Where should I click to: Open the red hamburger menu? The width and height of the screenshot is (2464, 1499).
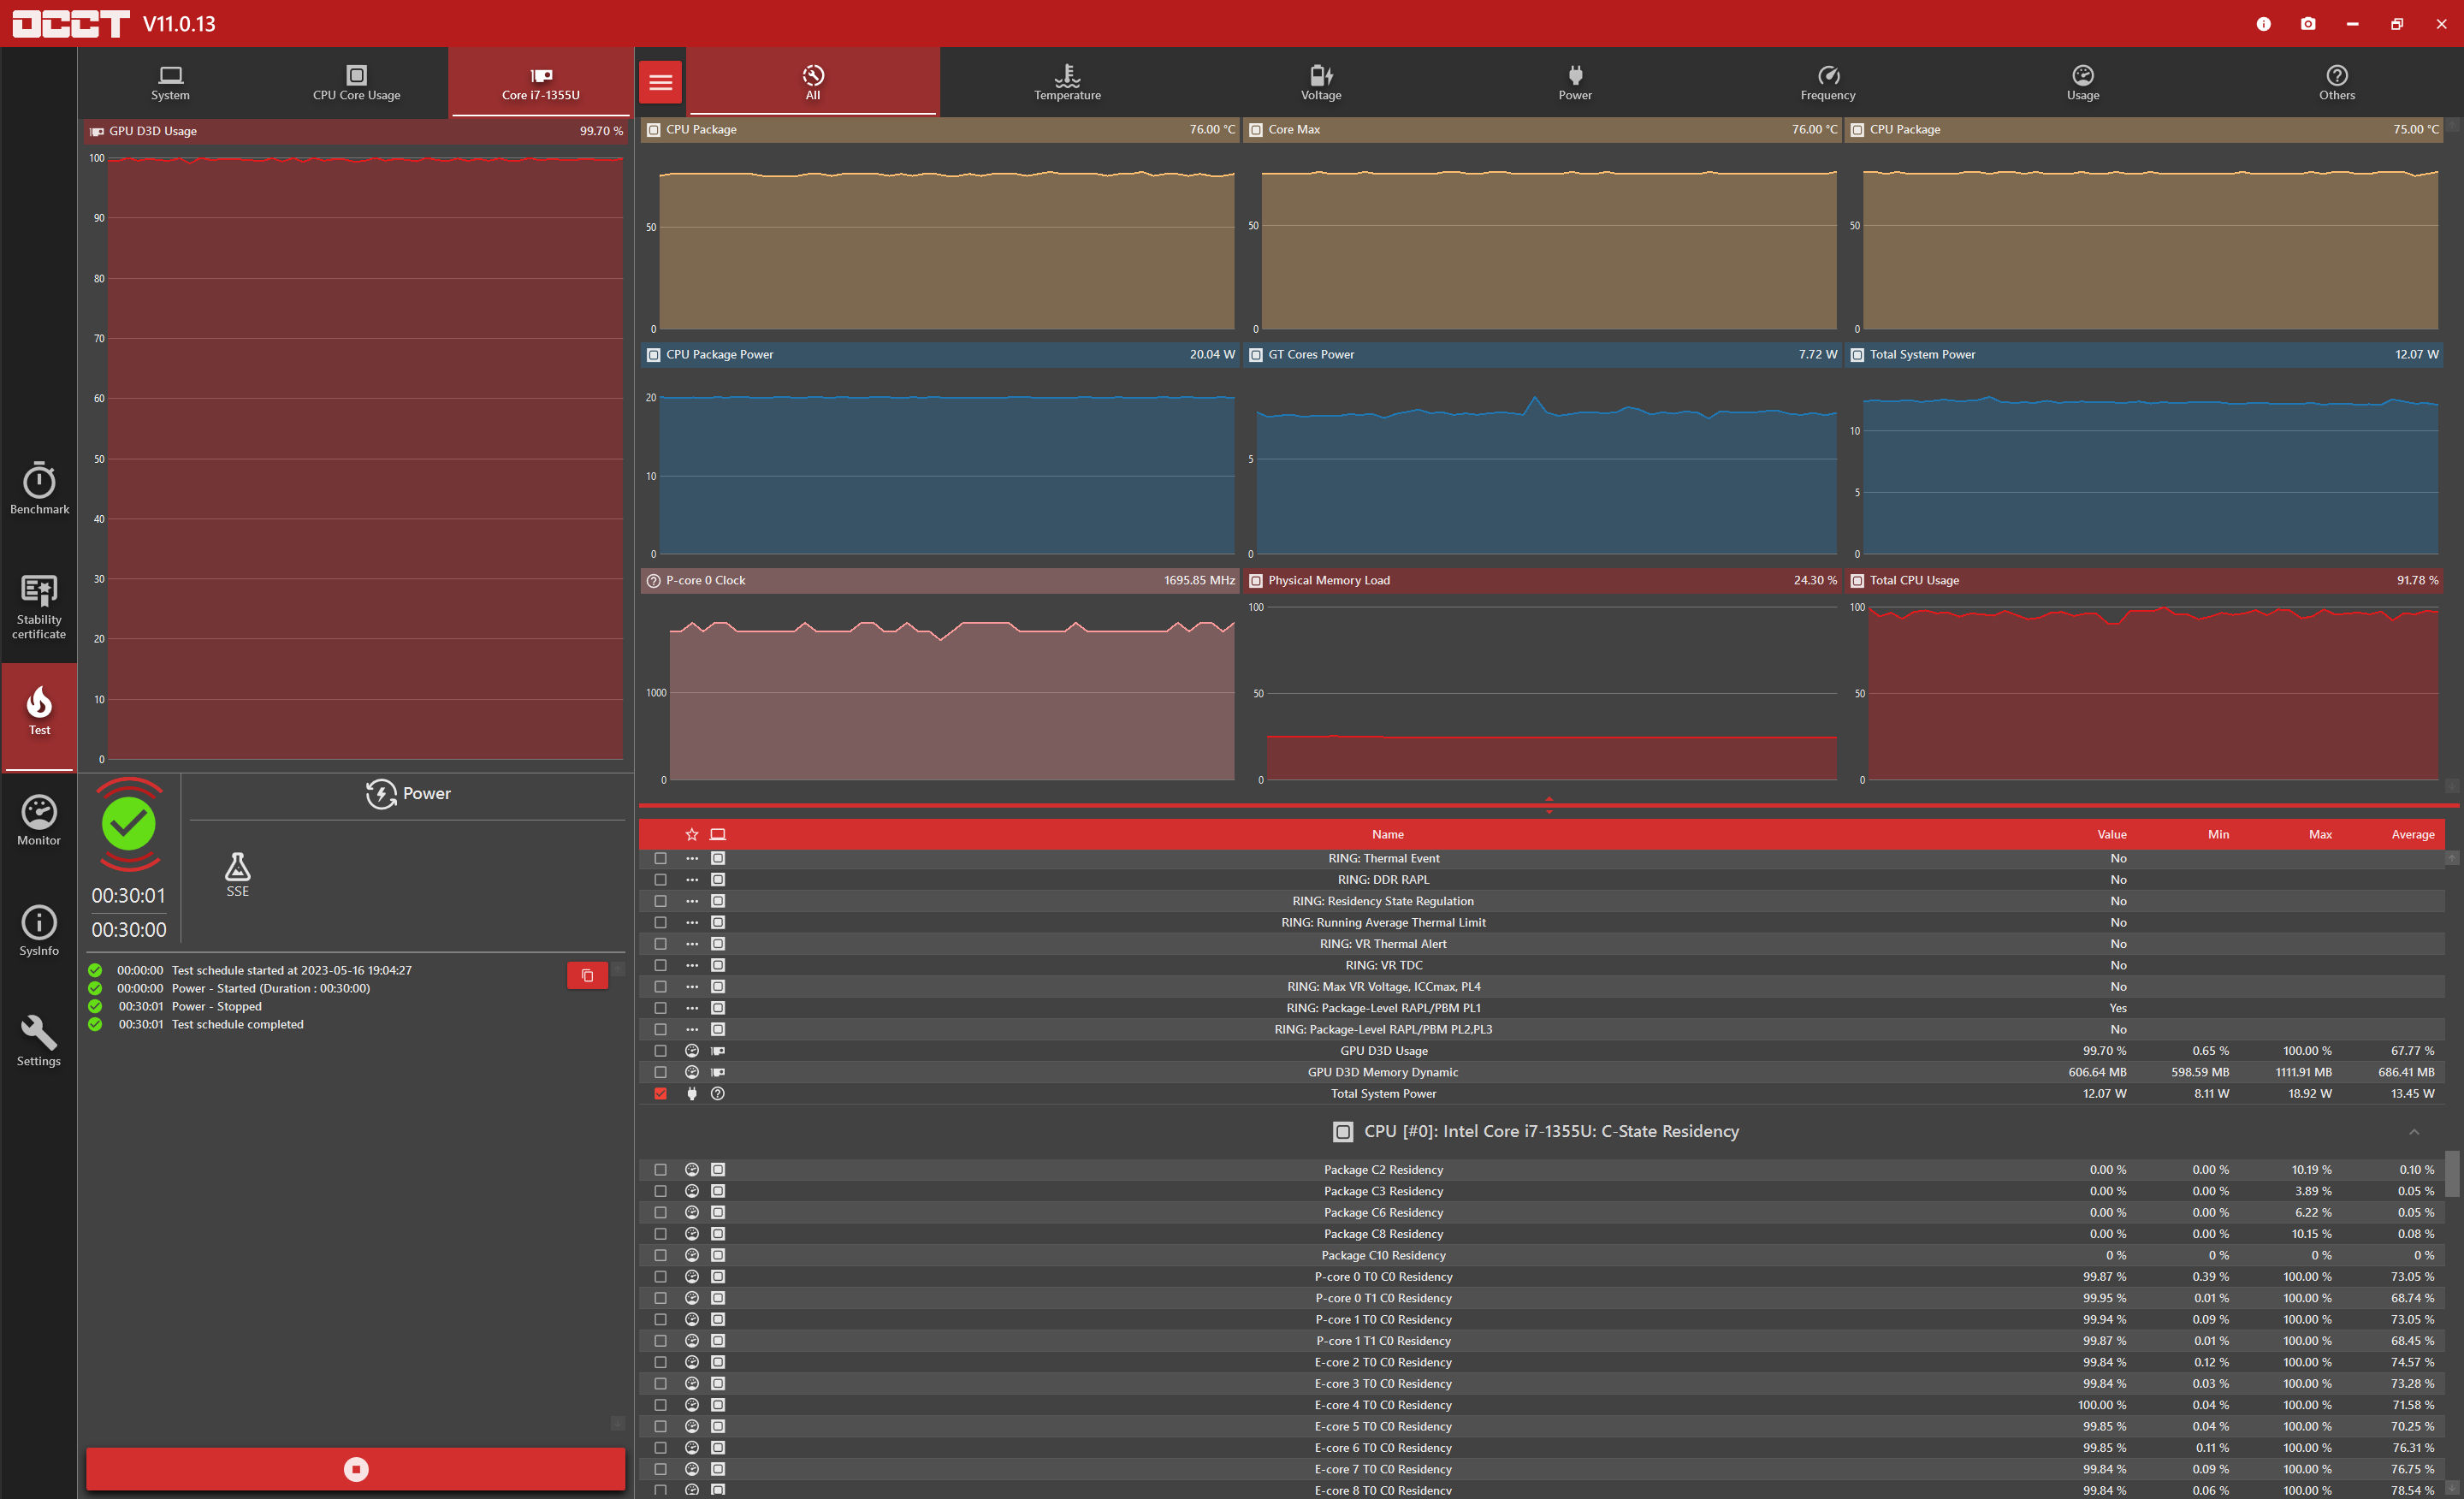tap(661, 82)
